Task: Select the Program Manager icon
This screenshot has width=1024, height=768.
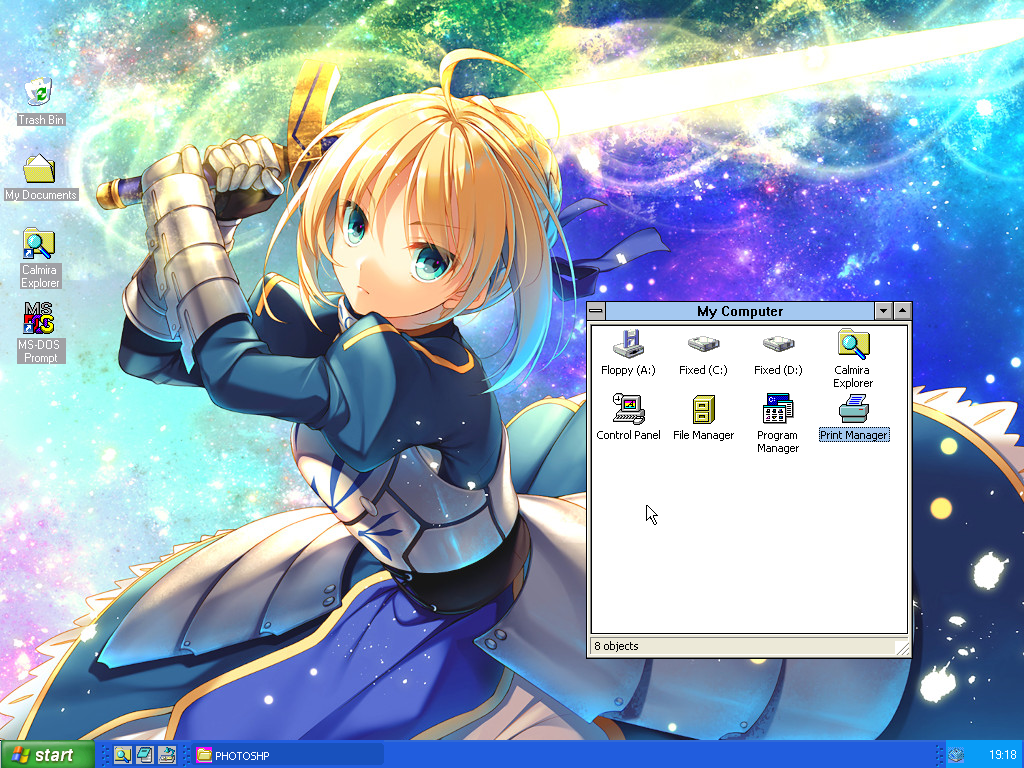Action: click(x=778, y=409)
